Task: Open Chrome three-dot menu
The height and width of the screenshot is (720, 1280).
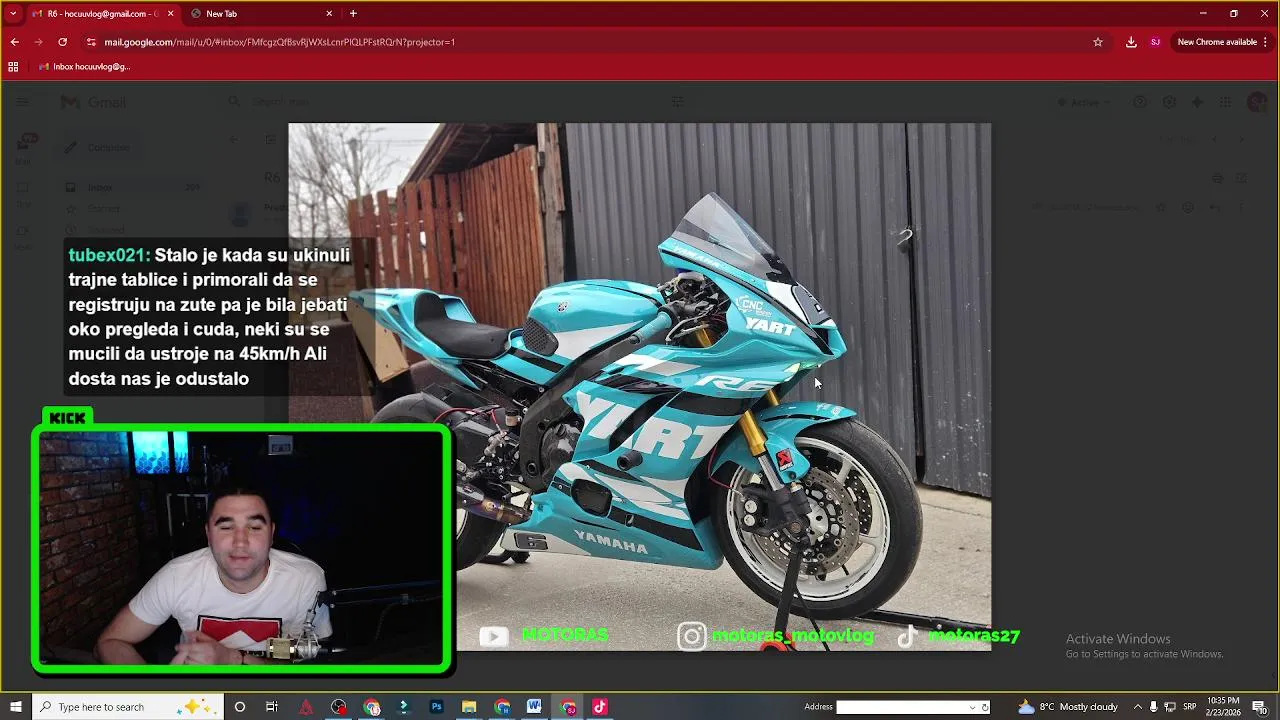Action: point(1266,42)
